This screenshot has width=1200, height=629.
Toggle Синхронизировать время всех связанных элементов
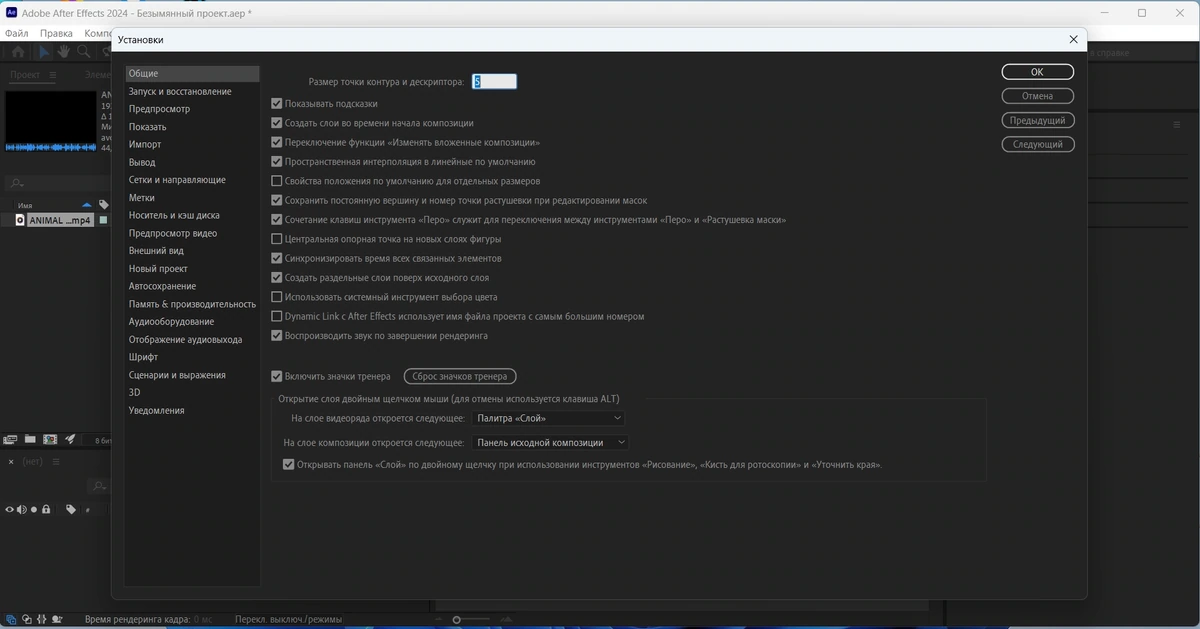pyautogui.click(x=277, y=258)
